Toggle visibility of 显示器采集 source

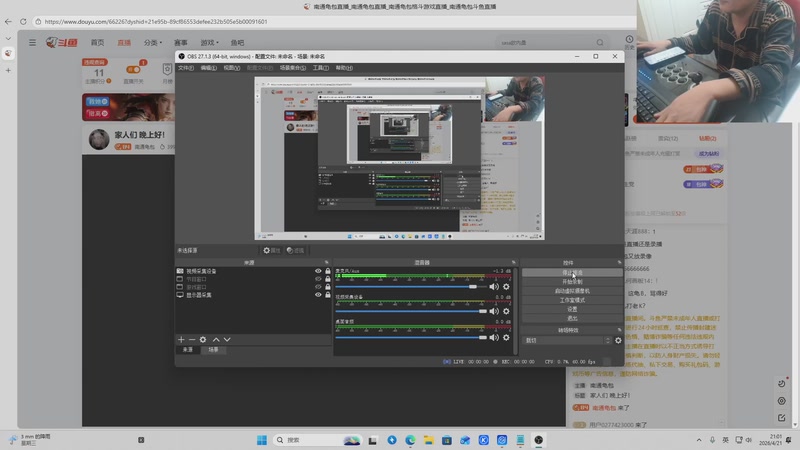tap(318, 294)
